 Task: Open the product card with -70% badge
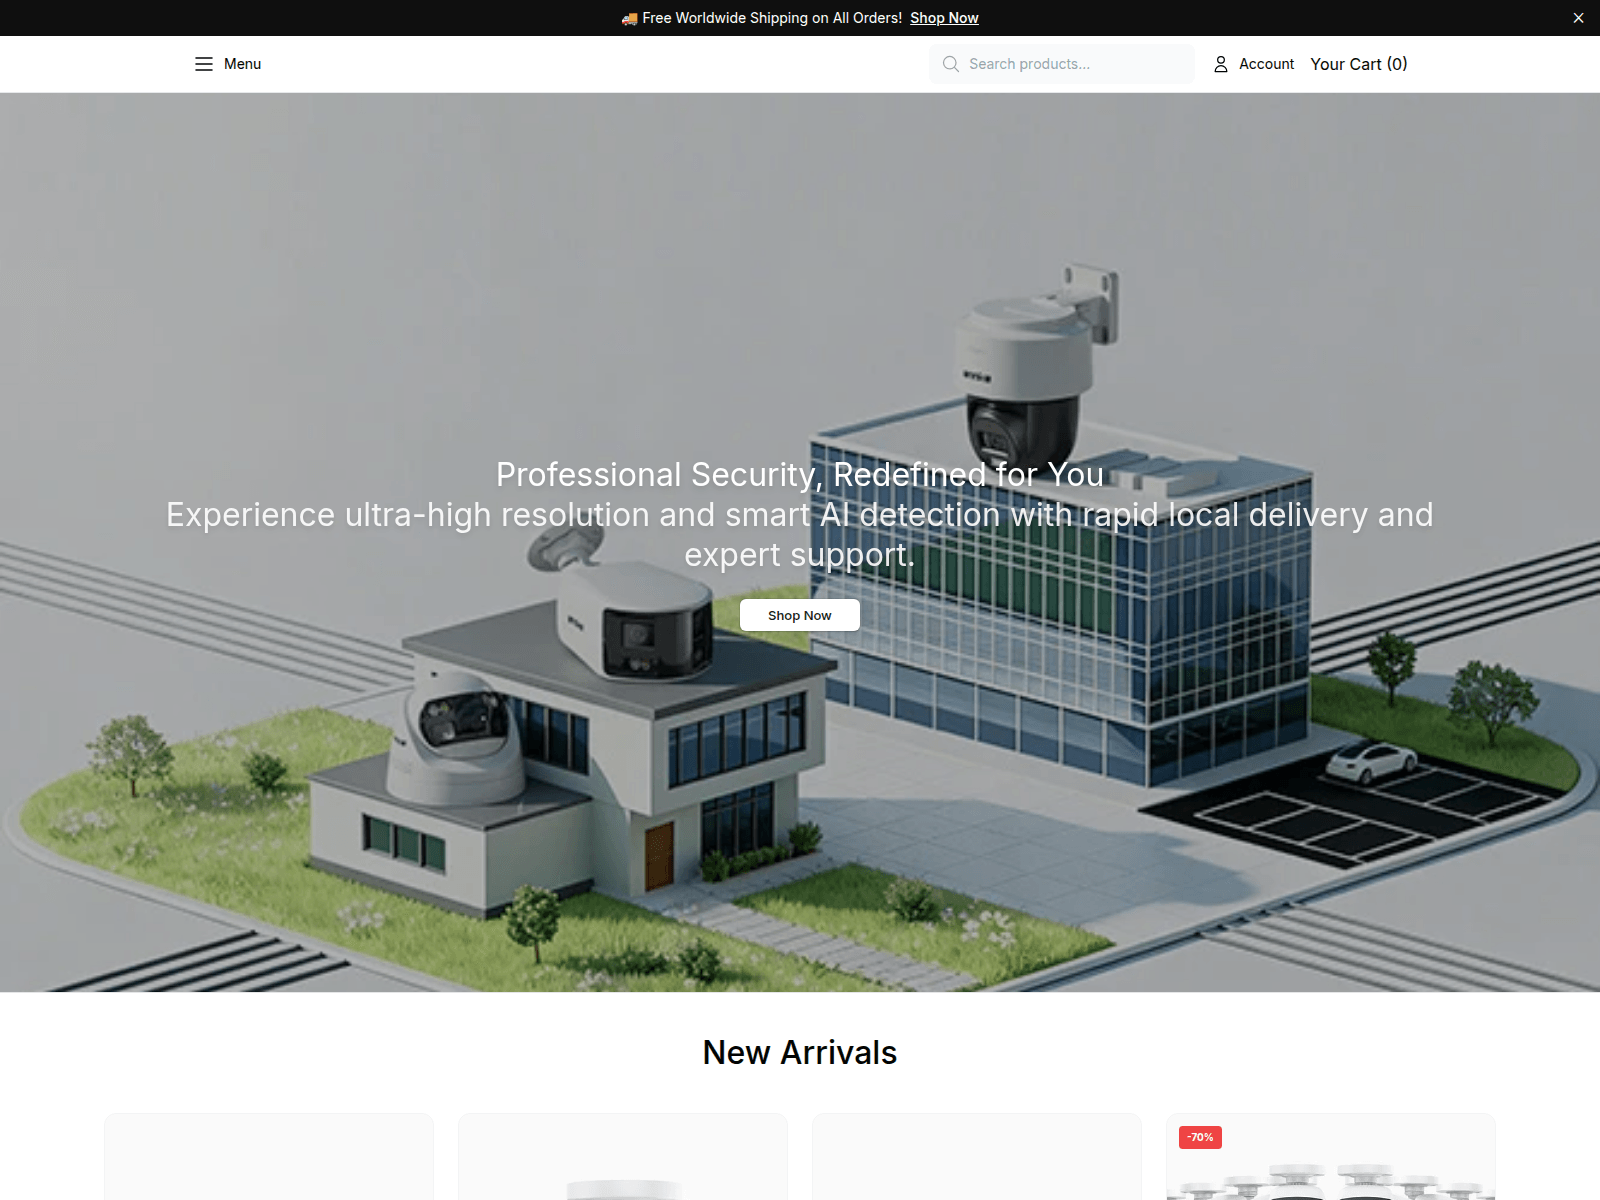click(1331, 1157)
